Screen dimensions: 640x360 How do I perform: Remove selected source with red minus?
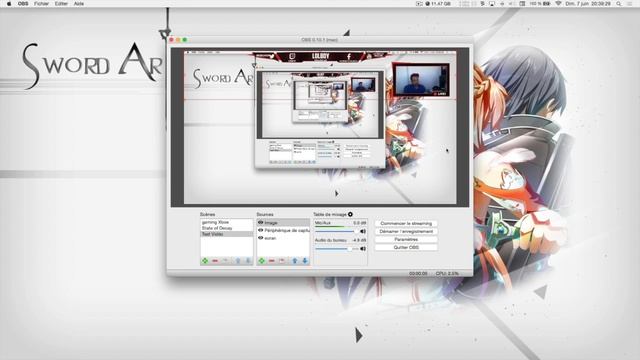pos(272,261)
